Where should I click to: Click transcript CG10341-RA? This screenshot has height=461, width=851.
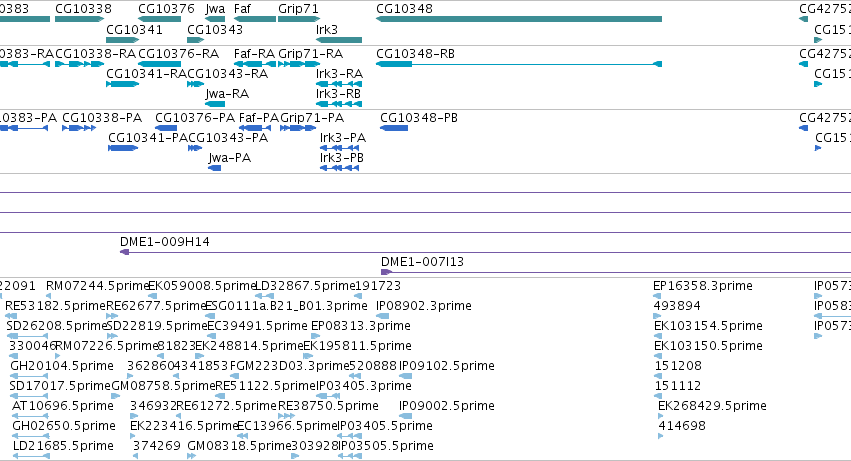click(x=147, y=73)
